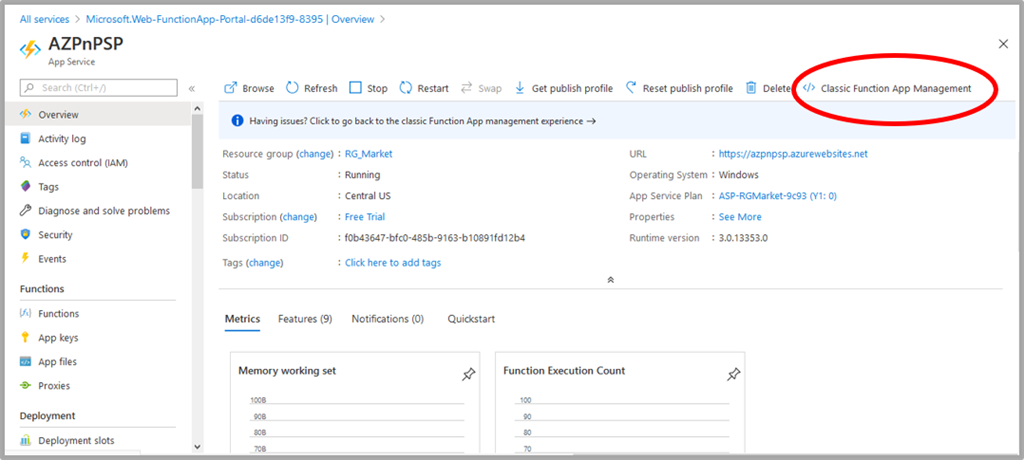Stop the function app
The height and width of the screenshot is (460, 1024).
point(368,88)
